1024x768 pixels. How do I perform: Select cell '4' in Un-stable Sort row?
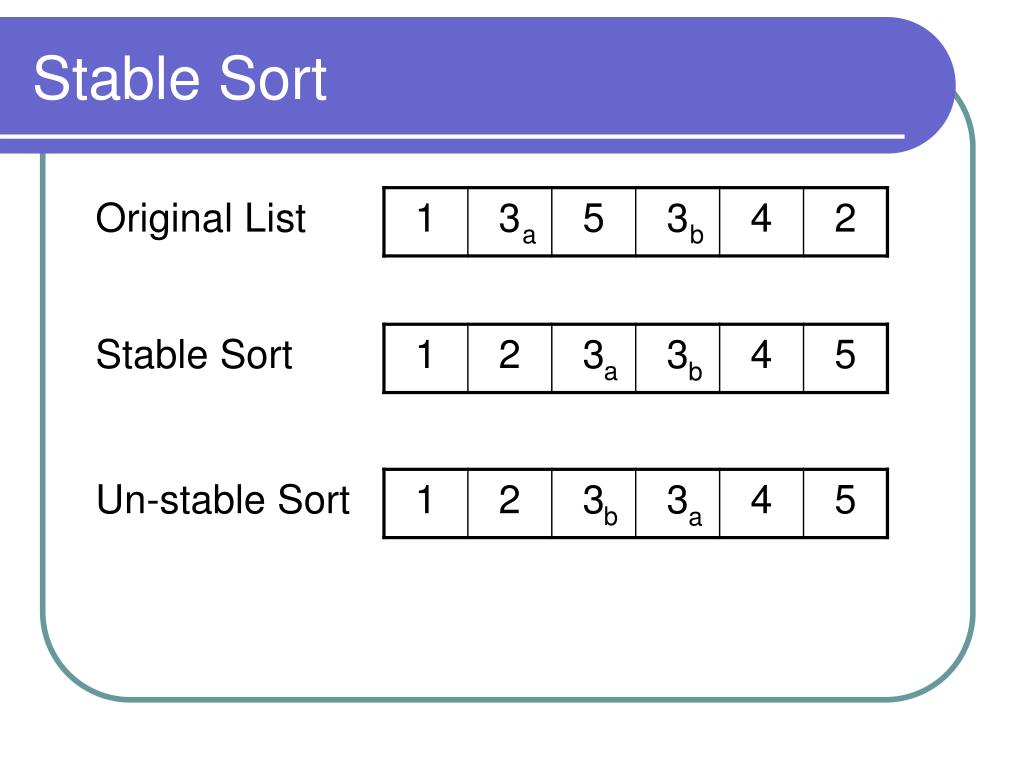point(761,503)
